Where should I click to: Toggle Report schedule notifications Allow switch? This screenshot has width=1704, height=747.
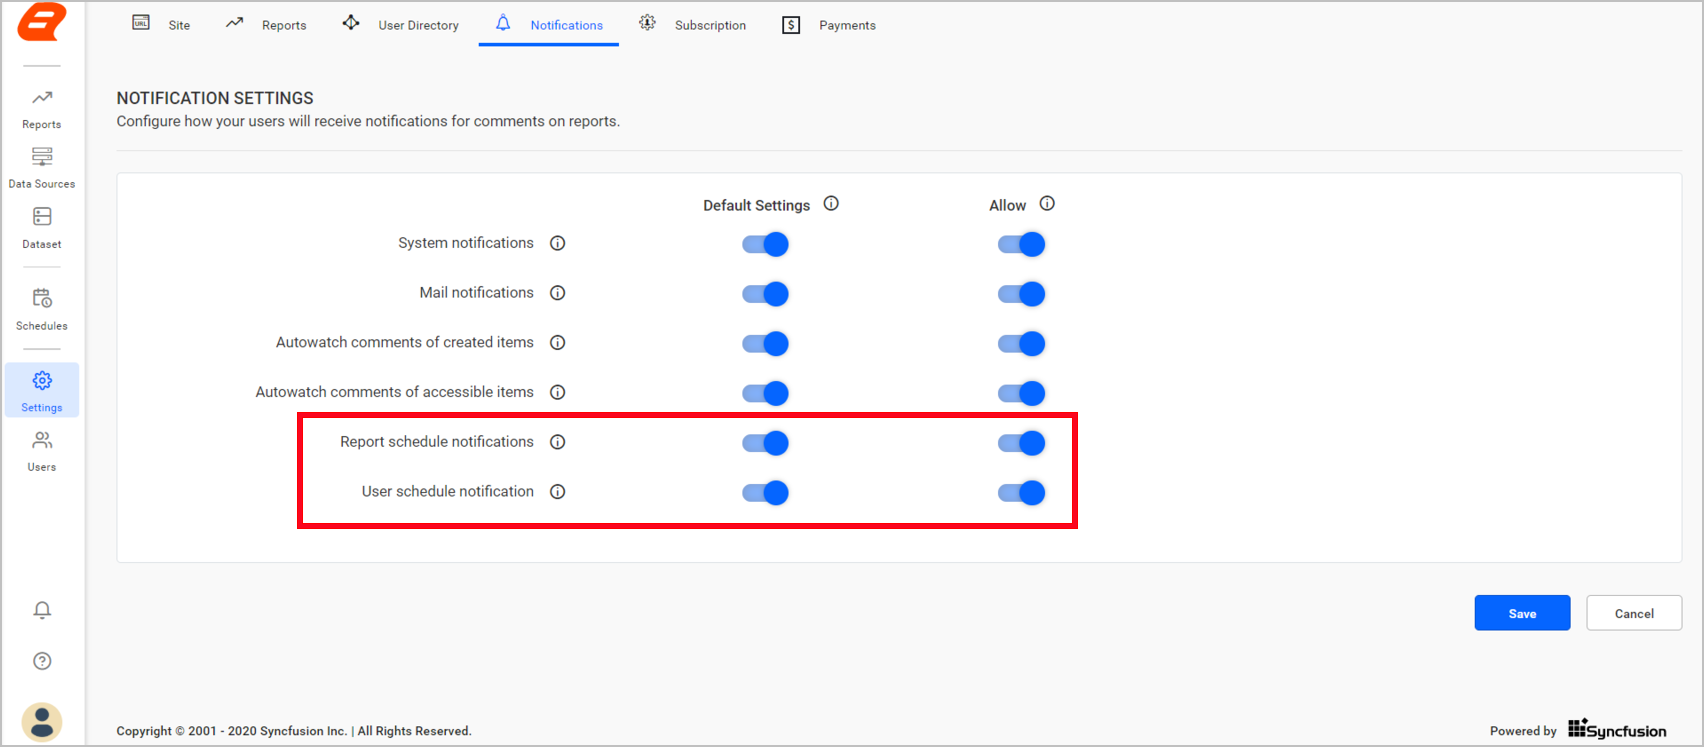pyautogui.click(x=1021, y=443)
